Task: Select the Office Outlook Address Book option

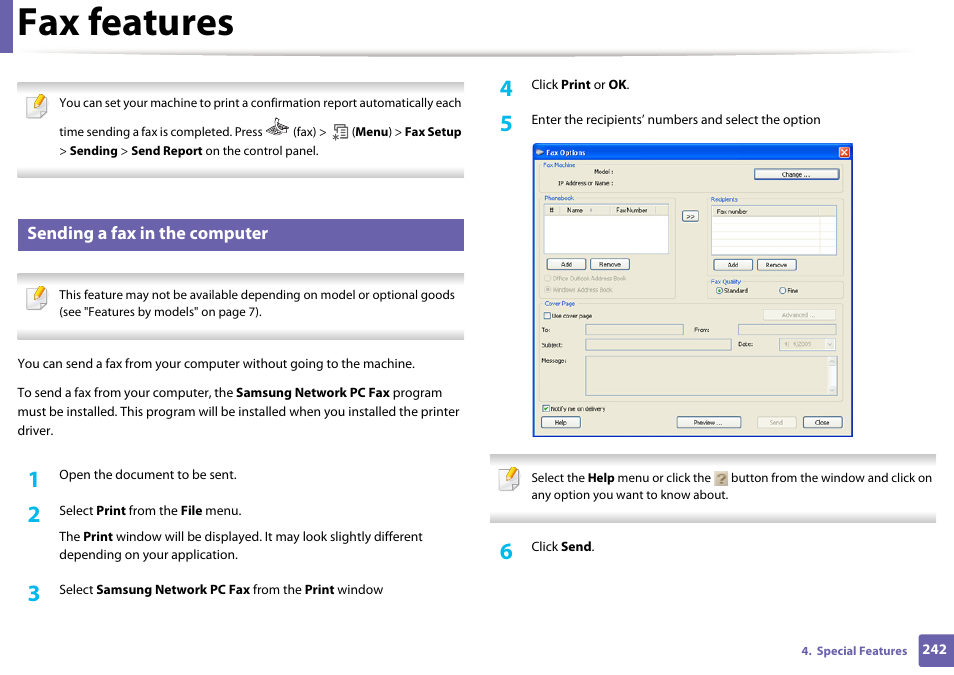Action: click(548, 278)
